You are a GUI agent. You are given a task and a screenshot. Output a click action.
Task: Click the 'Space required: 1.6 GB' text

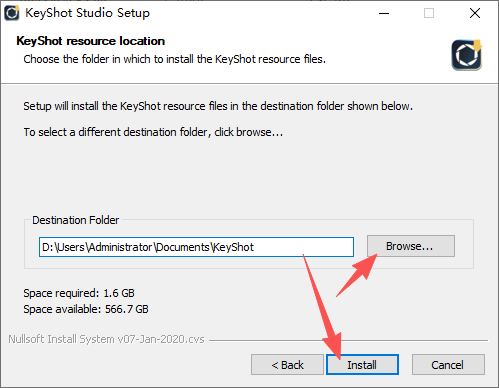79,293
